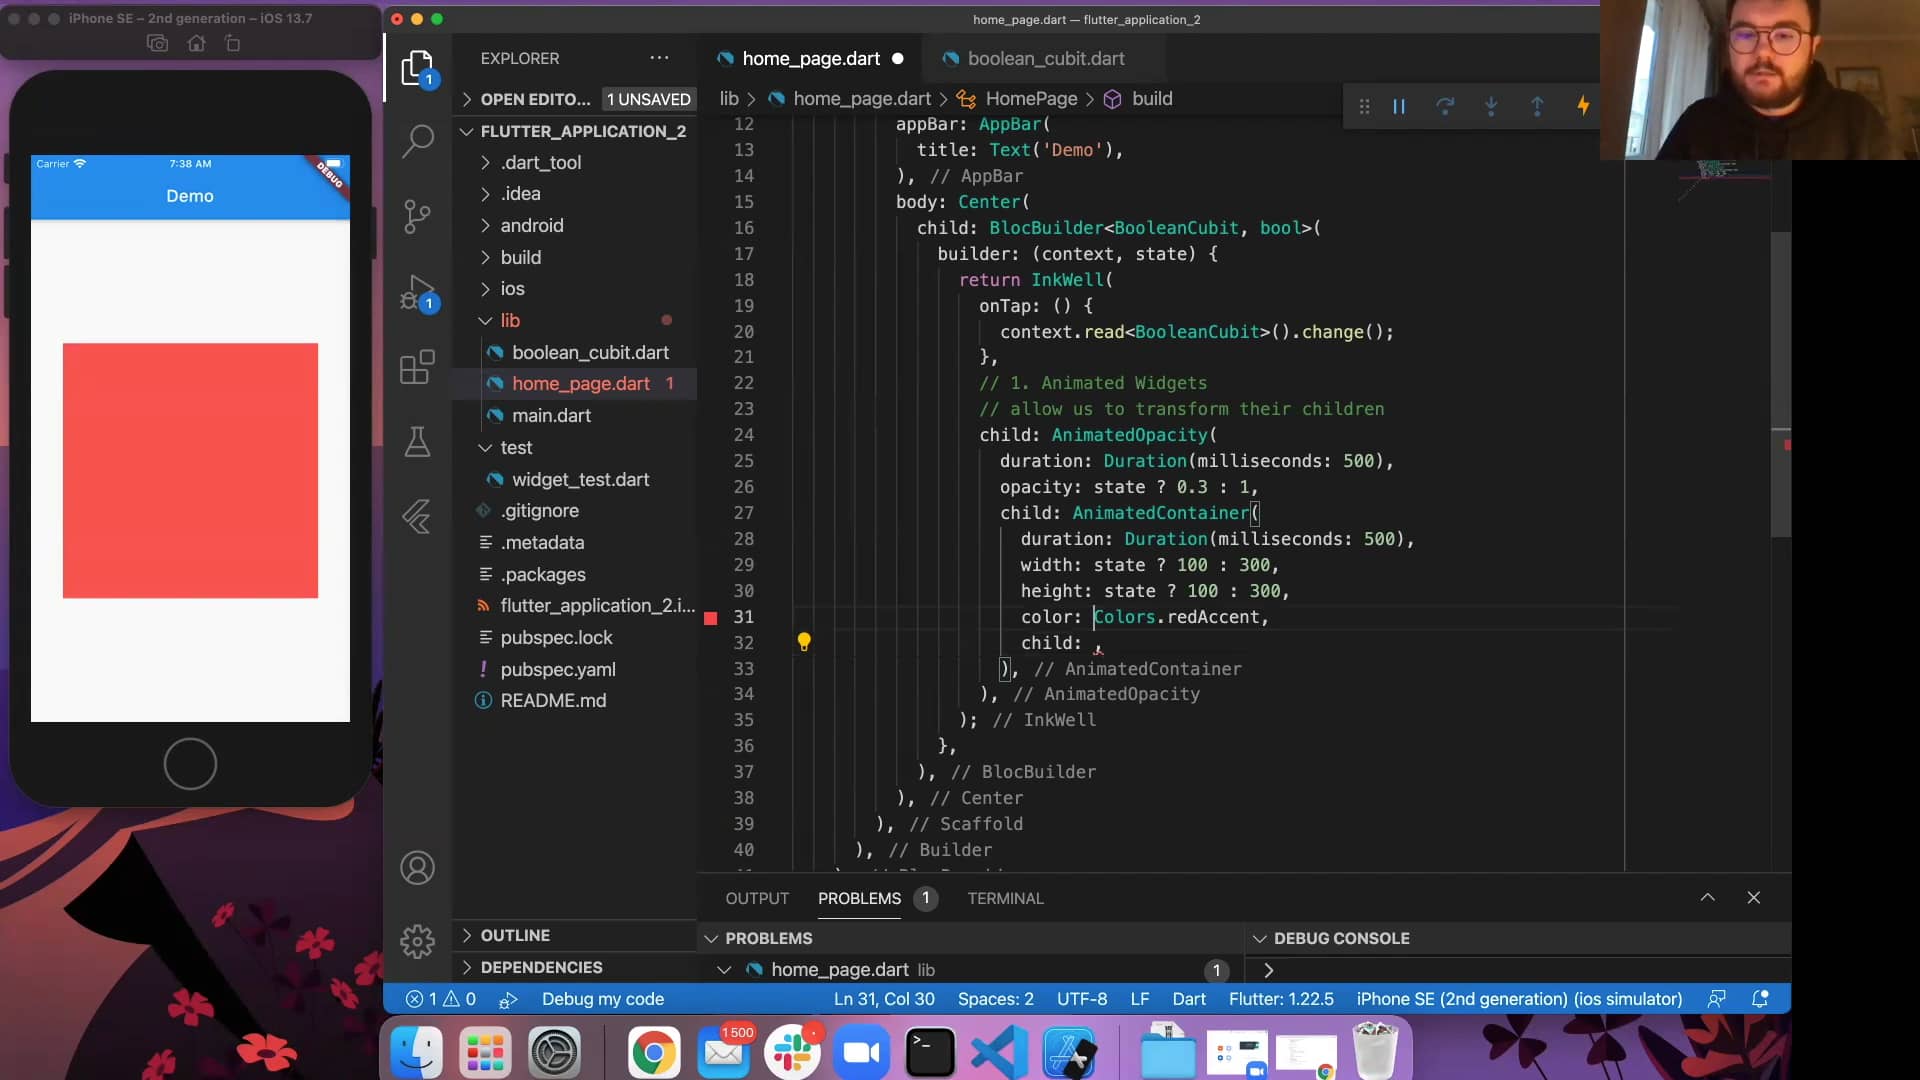Image resolution: width=1920 pixels, height=1080 pixels.
Task: Collapse the lib folder
Action: pyautogui.click(x=509, y=321)
